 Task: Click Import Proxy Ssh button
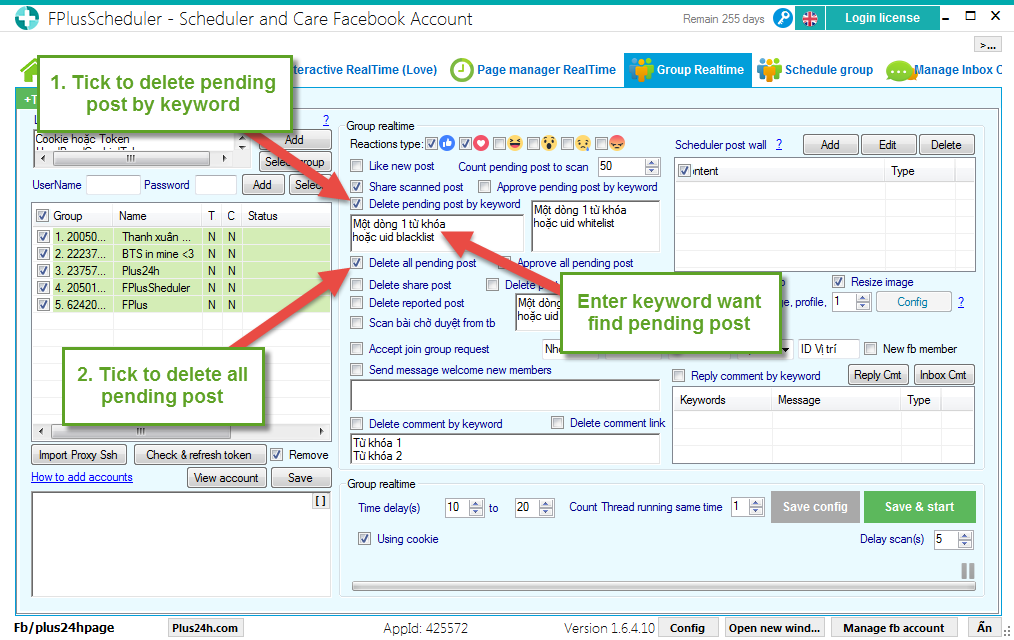pos(78,454)
